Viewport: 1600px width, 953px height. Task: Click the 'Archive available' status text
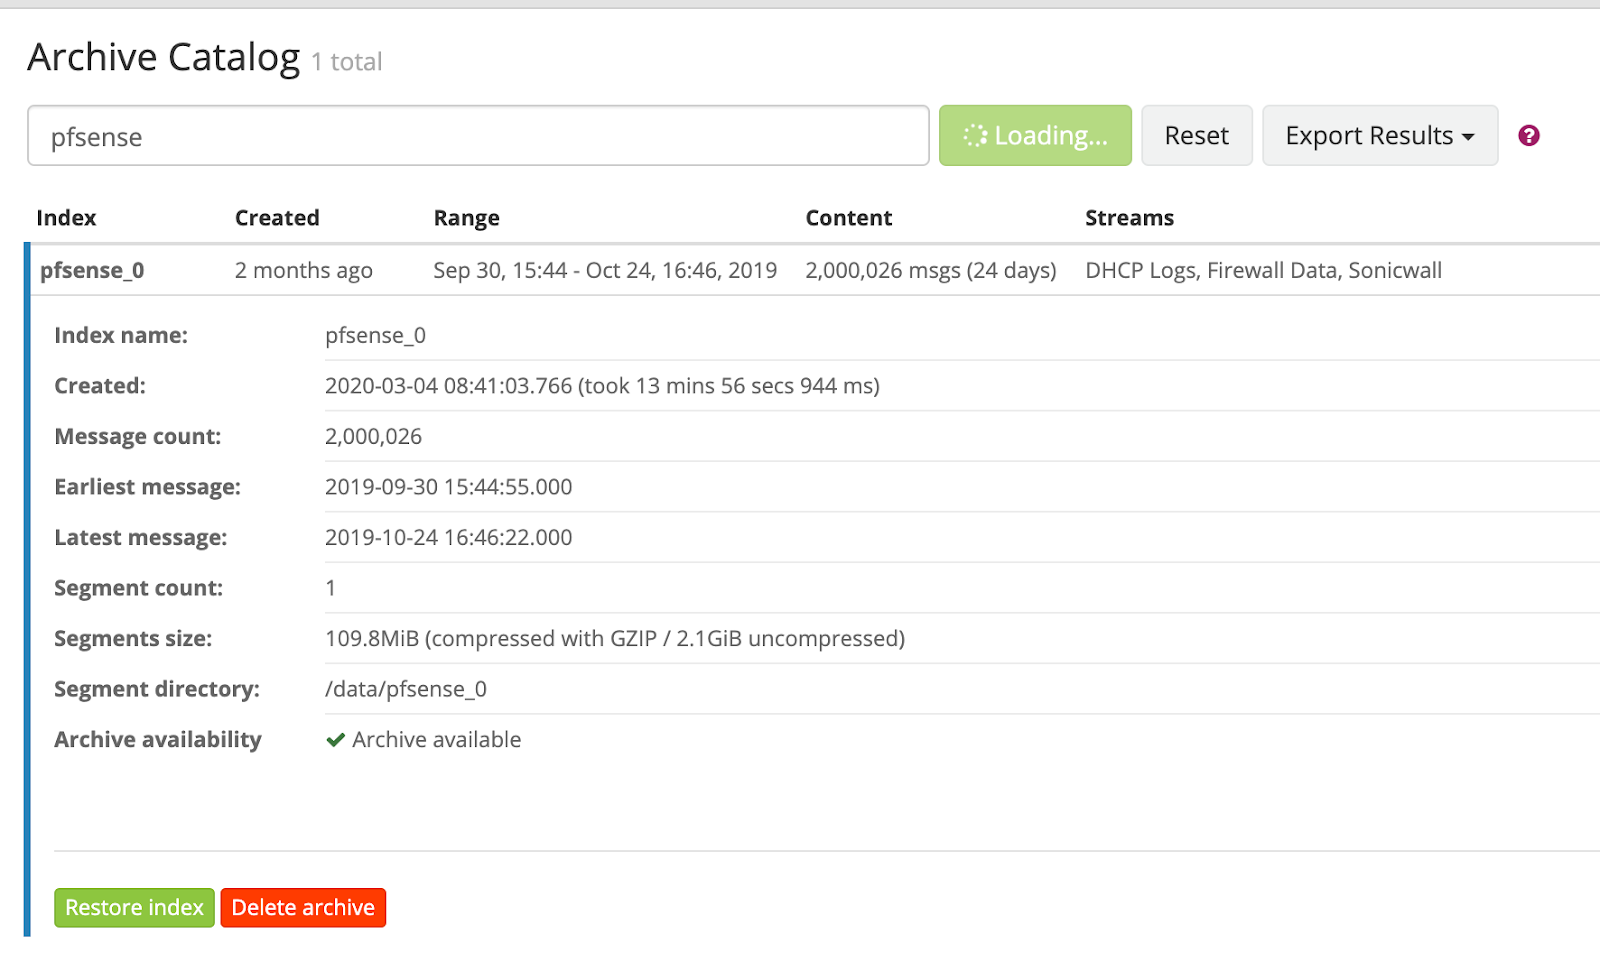436,740
